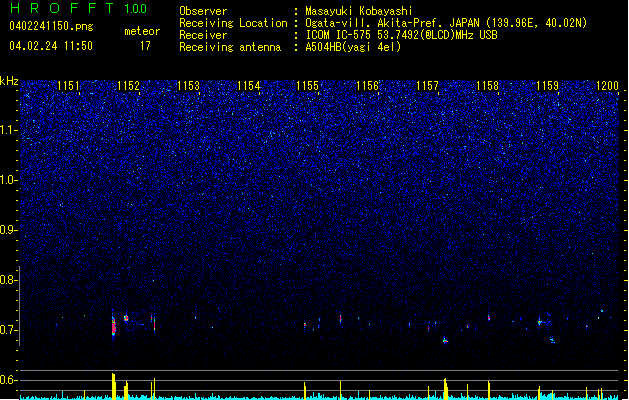Click the 1151 time marker
The width and height of the screenshot is (629, 400).
click(69, 86)
